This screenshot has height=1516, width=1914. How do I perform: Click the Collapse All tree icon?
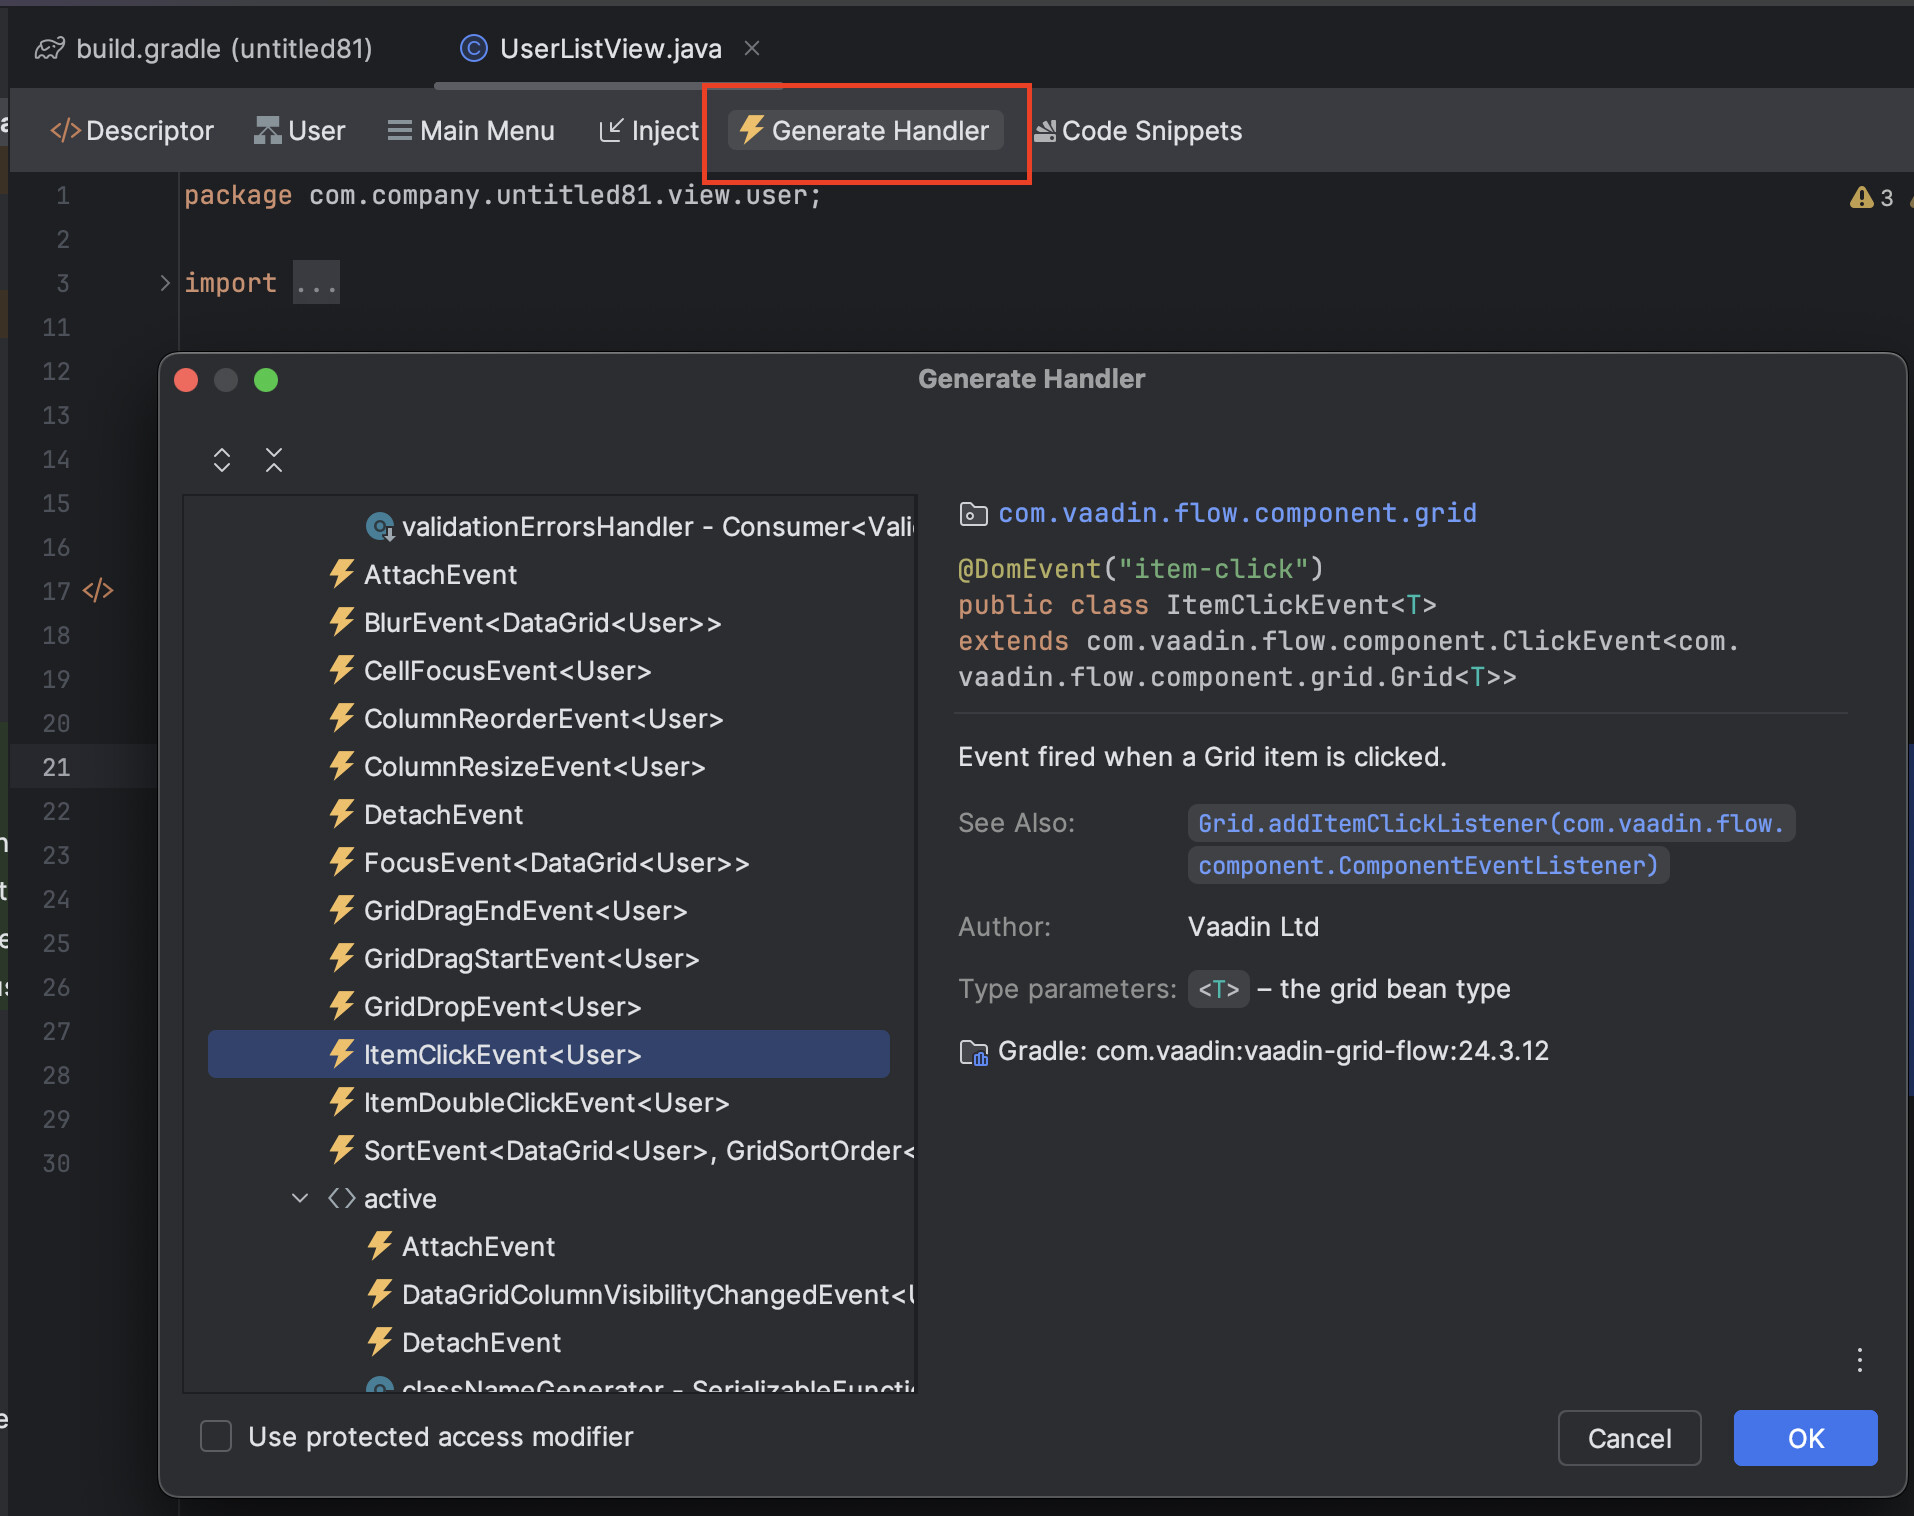tap(274, 460)
